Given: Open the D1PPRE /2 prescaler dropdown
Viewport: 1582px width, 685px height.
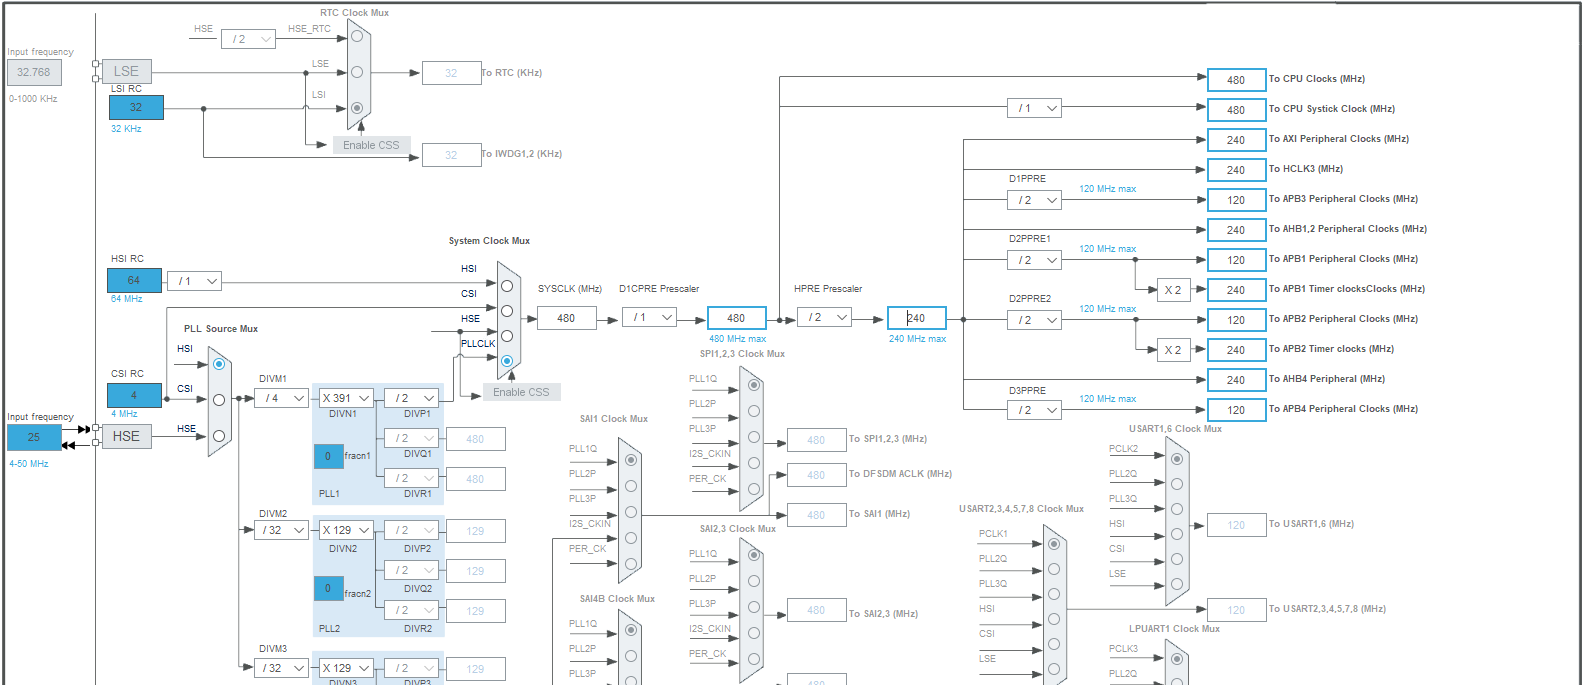Looking at the screenshot, I should 1034,200.
